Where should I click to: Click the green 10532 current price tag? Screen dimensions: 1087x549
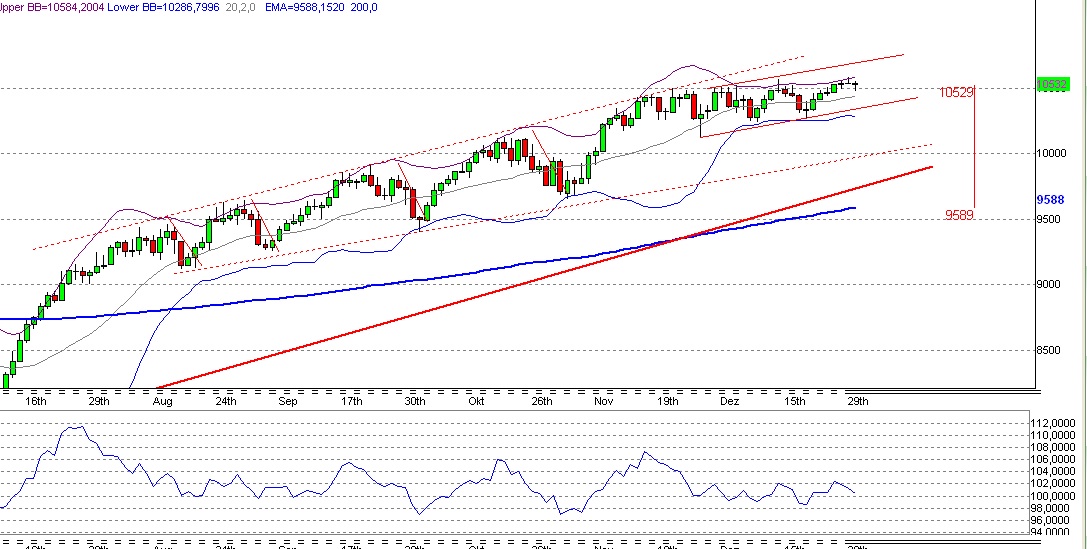[x=1051, y=84]
